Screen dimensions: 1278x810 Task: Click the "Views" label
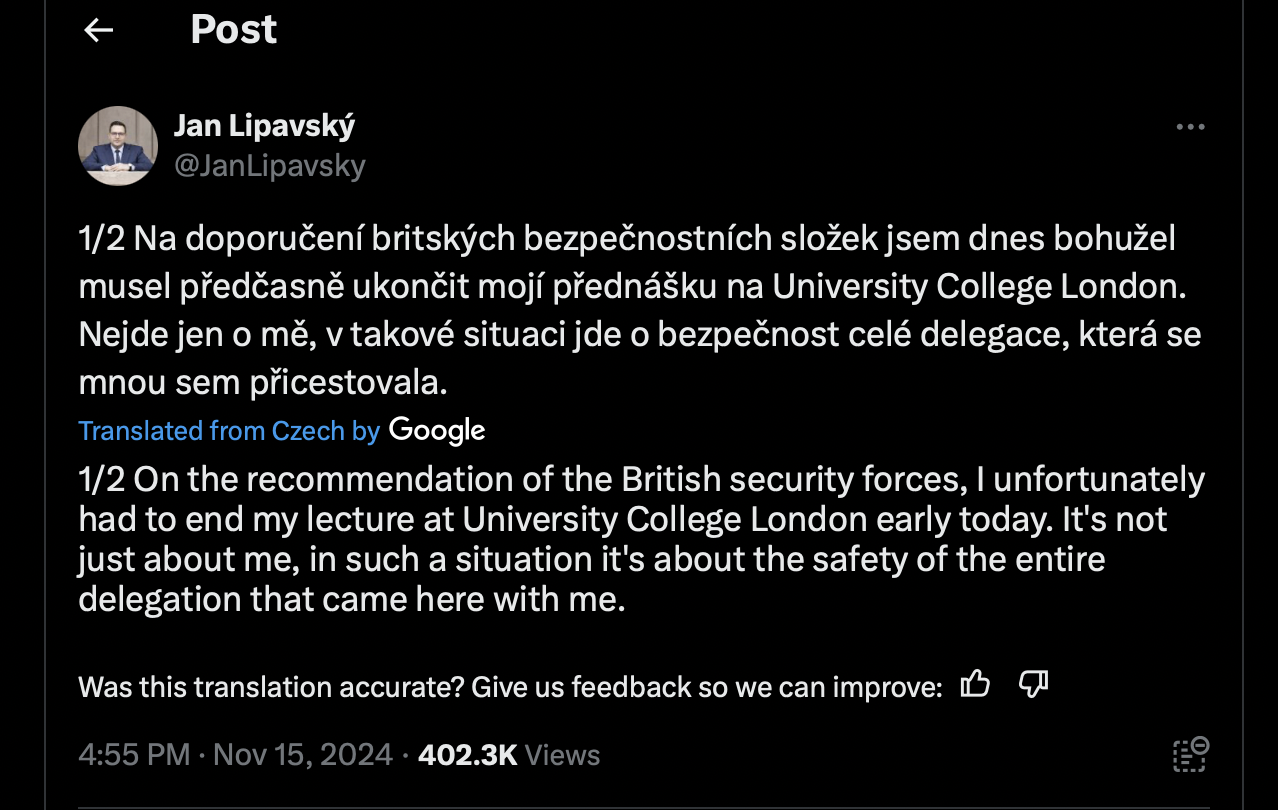563,754
